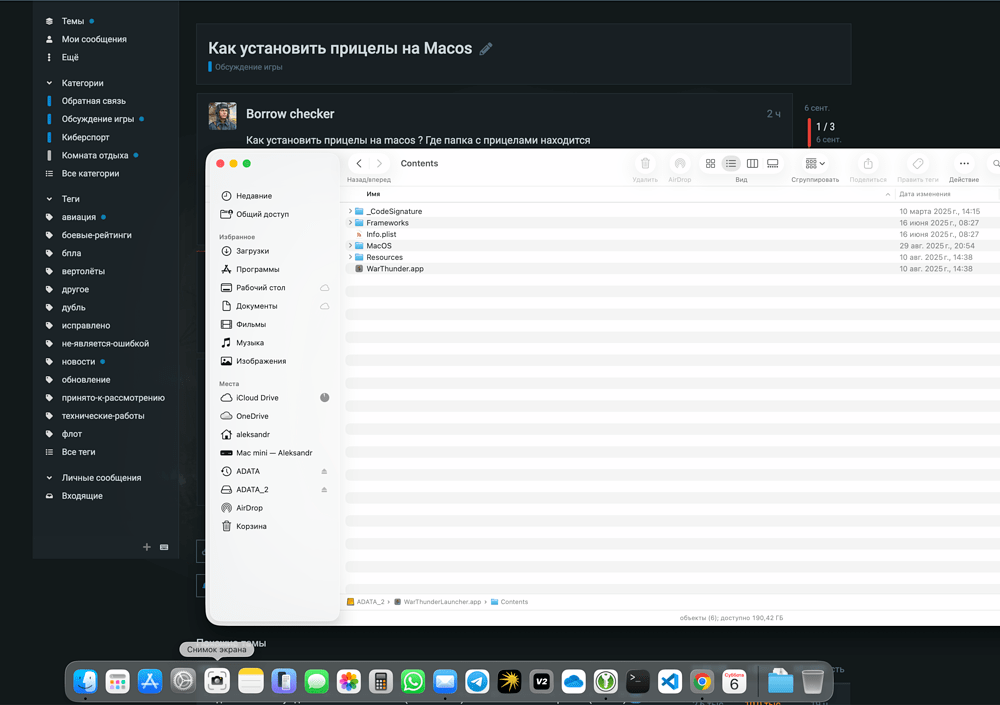Collapse the Категории section in forum sidebar
This screenshot has width=1000, height=705.
[x=49, y=83]
